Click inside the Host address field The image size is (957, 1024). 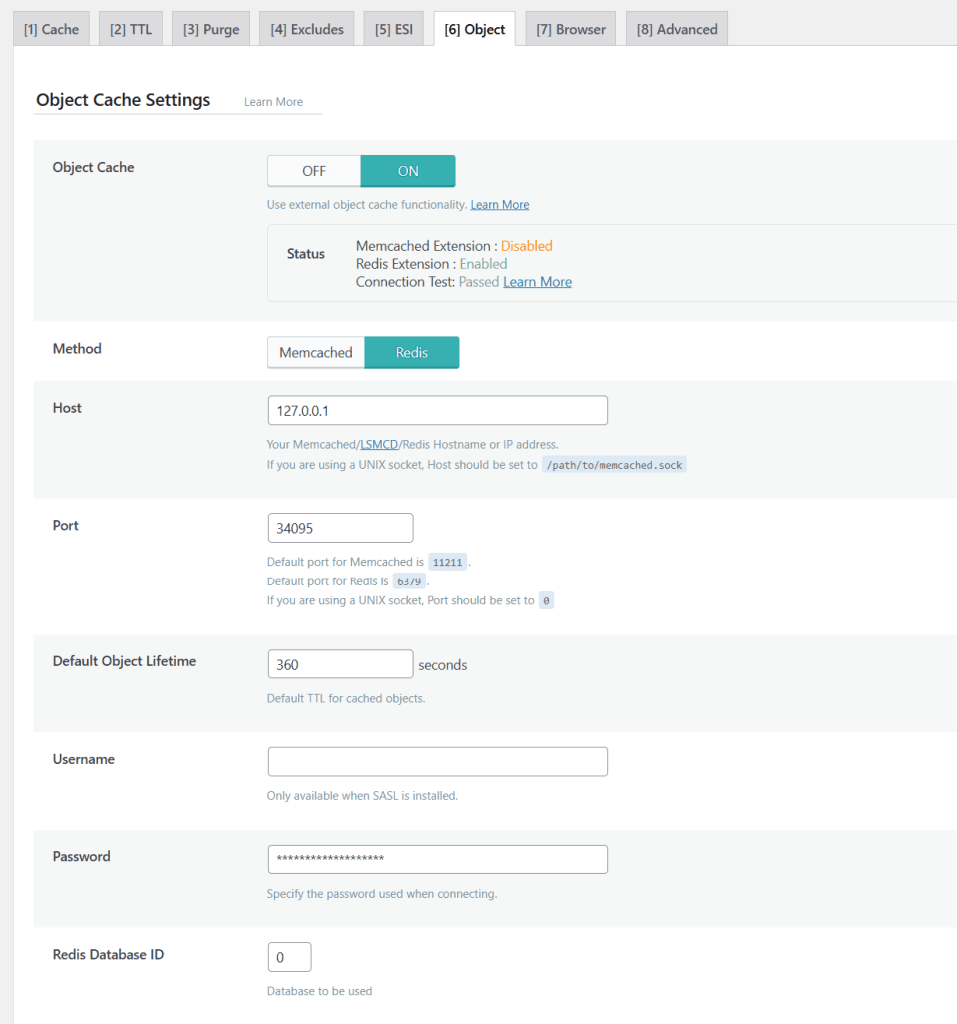437,410
